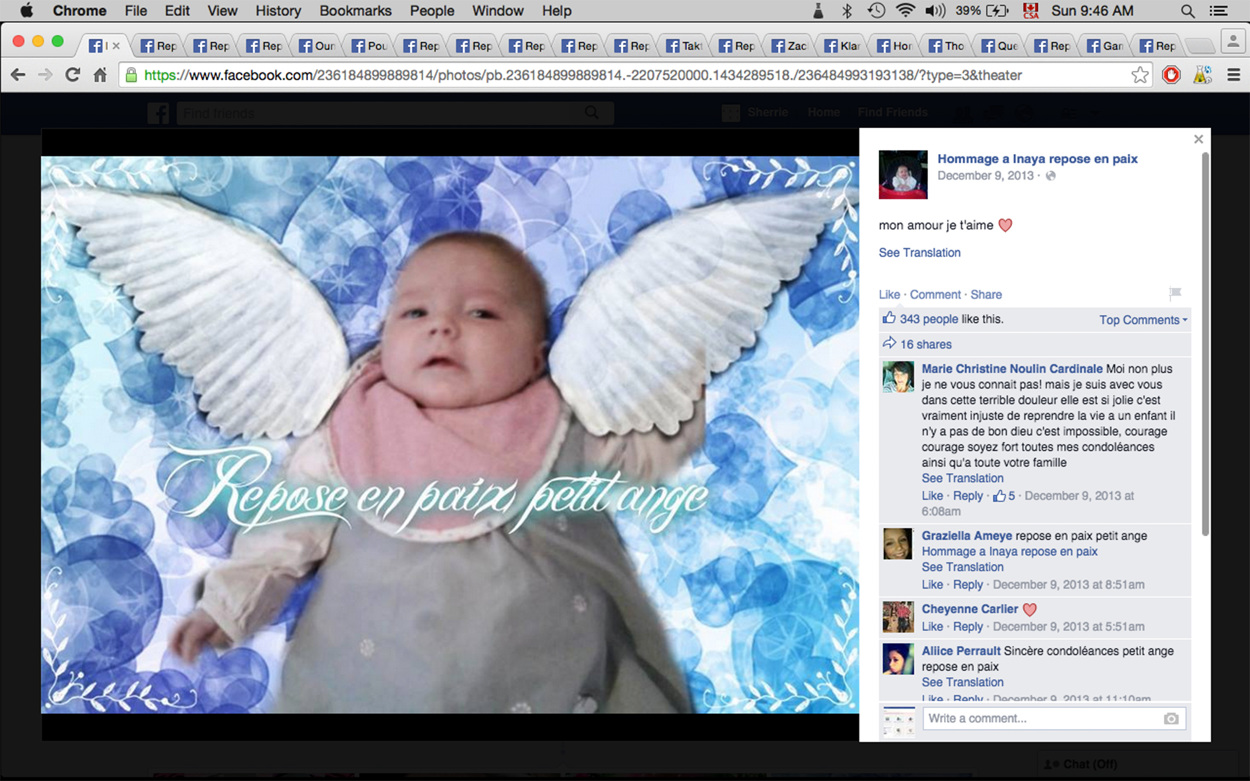The height and width of the screenshot is (781, 1250).
Task: Click the macOS Spotlight search icon
Action: 1188,11
